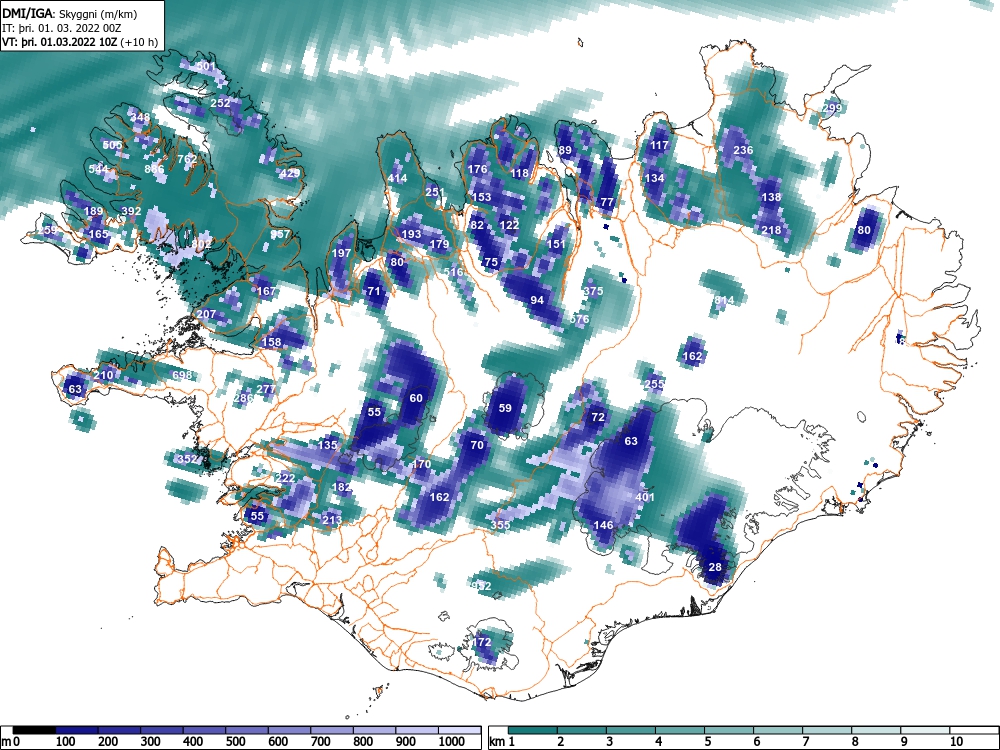Click the visibility value 151
This screenshot has height=750, width=1000.
pos(556,244)
